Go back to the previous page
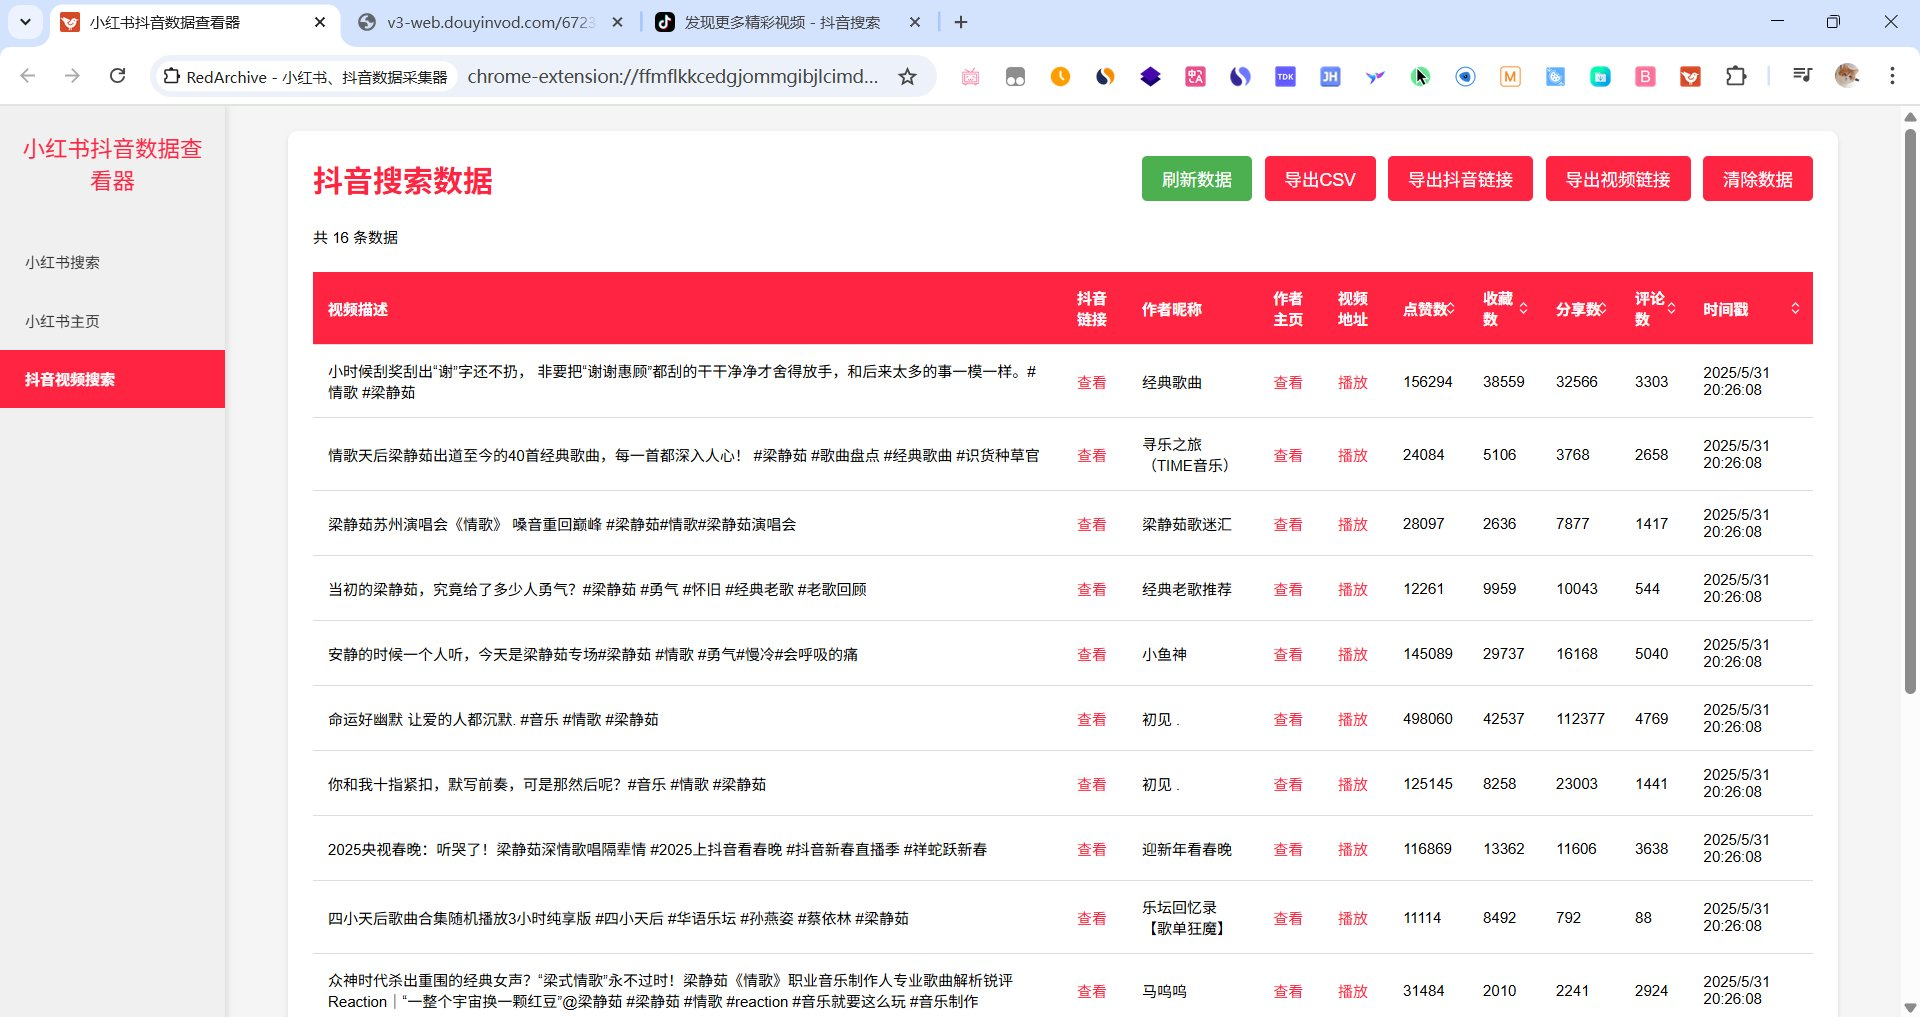1920x1017 pixels. [28, 75]
